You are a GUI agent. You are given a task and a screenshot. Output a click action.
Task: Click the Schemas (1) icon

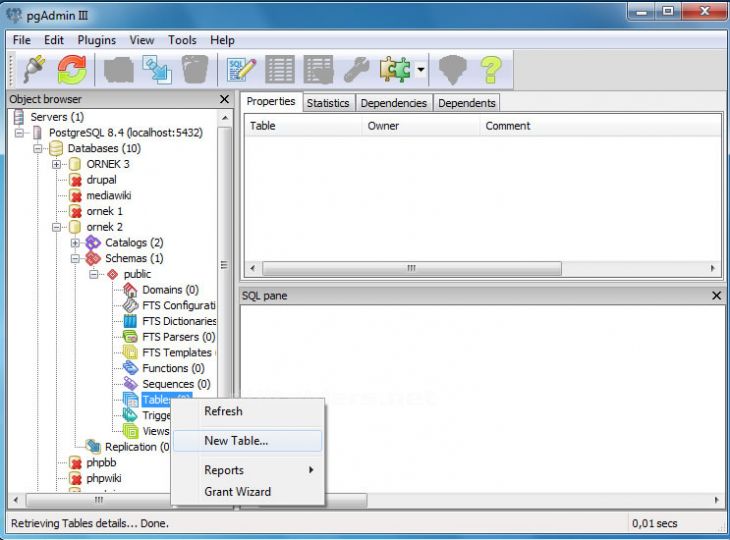pyautogui.click(x=93, y=258)
